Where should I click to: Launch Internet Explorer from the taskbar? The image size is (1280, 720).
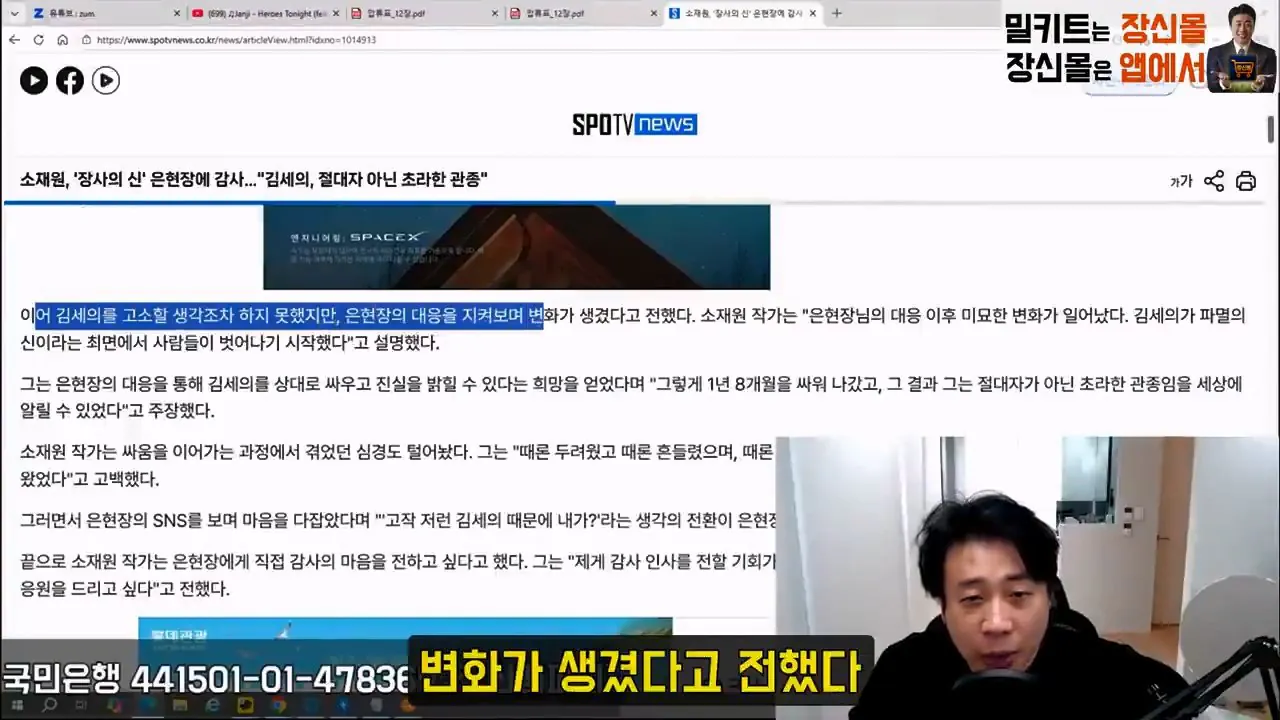pos(213,706)
